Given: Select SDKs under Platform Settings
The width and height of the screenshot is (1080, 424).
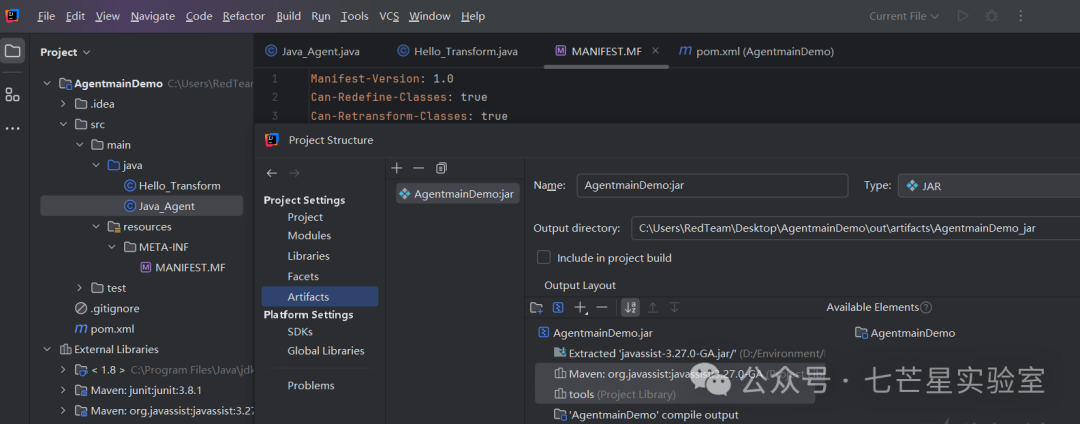Looking at the screenshot, I should [x=300, y=331].
